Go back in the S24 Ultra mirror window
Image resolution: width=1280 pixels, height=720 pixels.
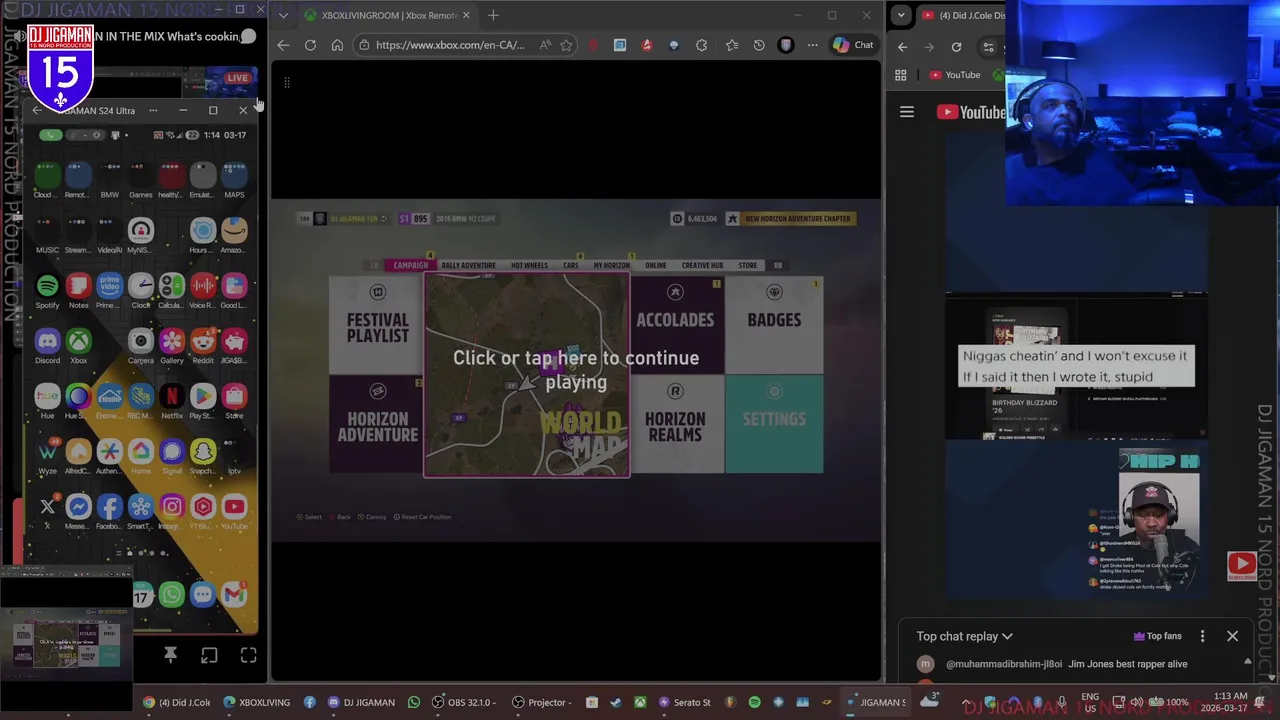point(37,110)
